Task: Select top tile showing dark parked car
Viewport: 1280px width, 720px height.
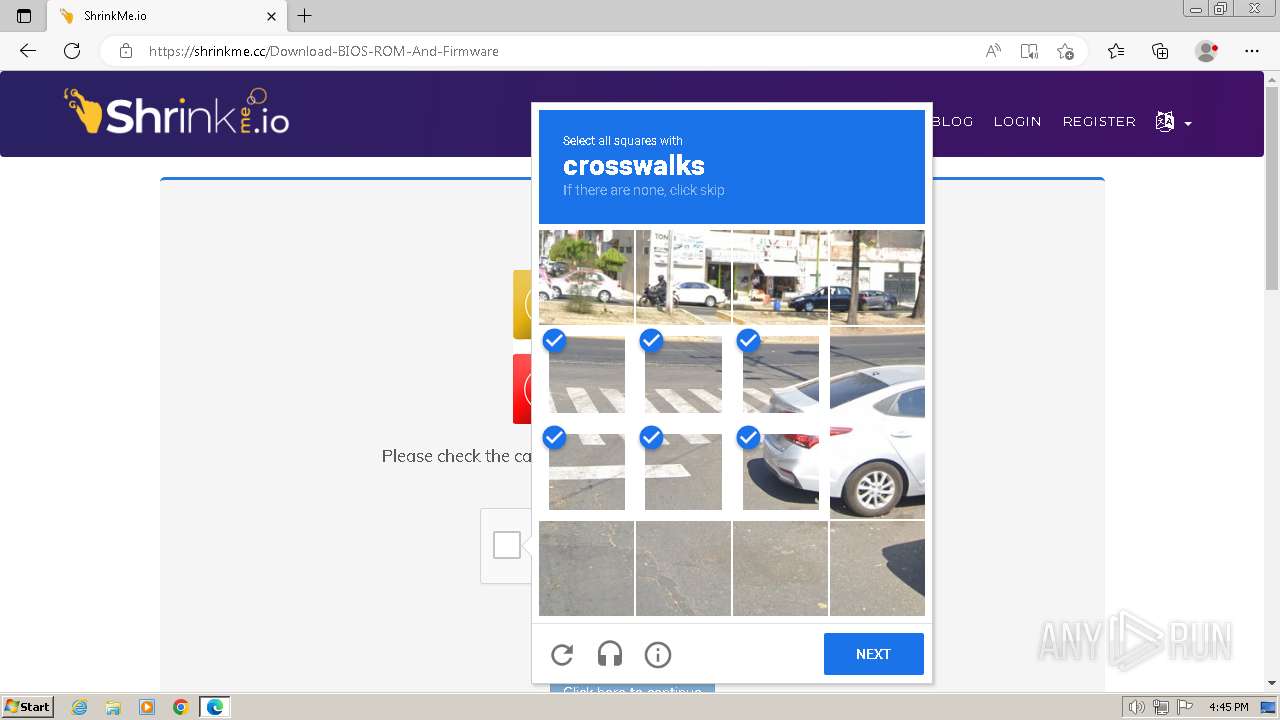Action: 780,277
